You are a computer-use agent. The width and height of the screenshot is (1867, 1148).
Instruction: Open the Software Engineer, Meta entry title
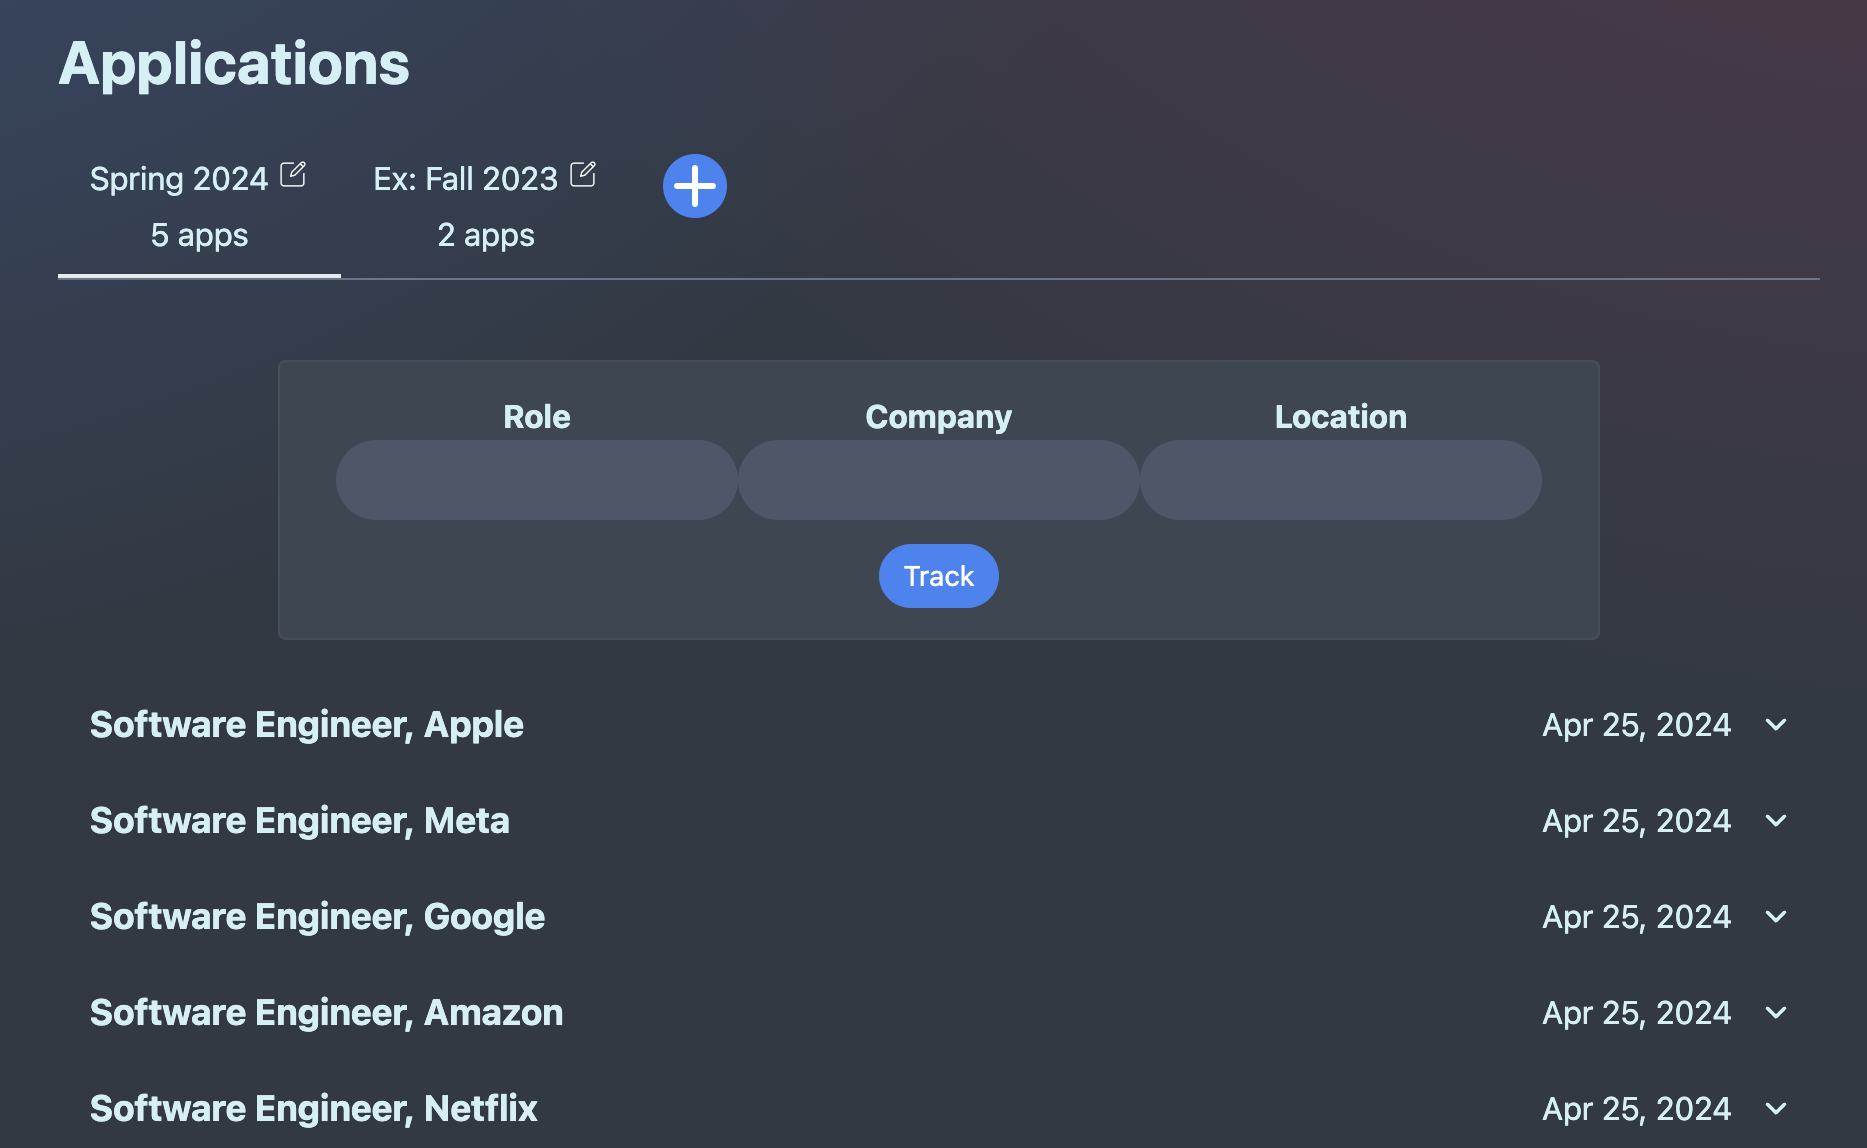click(x=300, y=821)
